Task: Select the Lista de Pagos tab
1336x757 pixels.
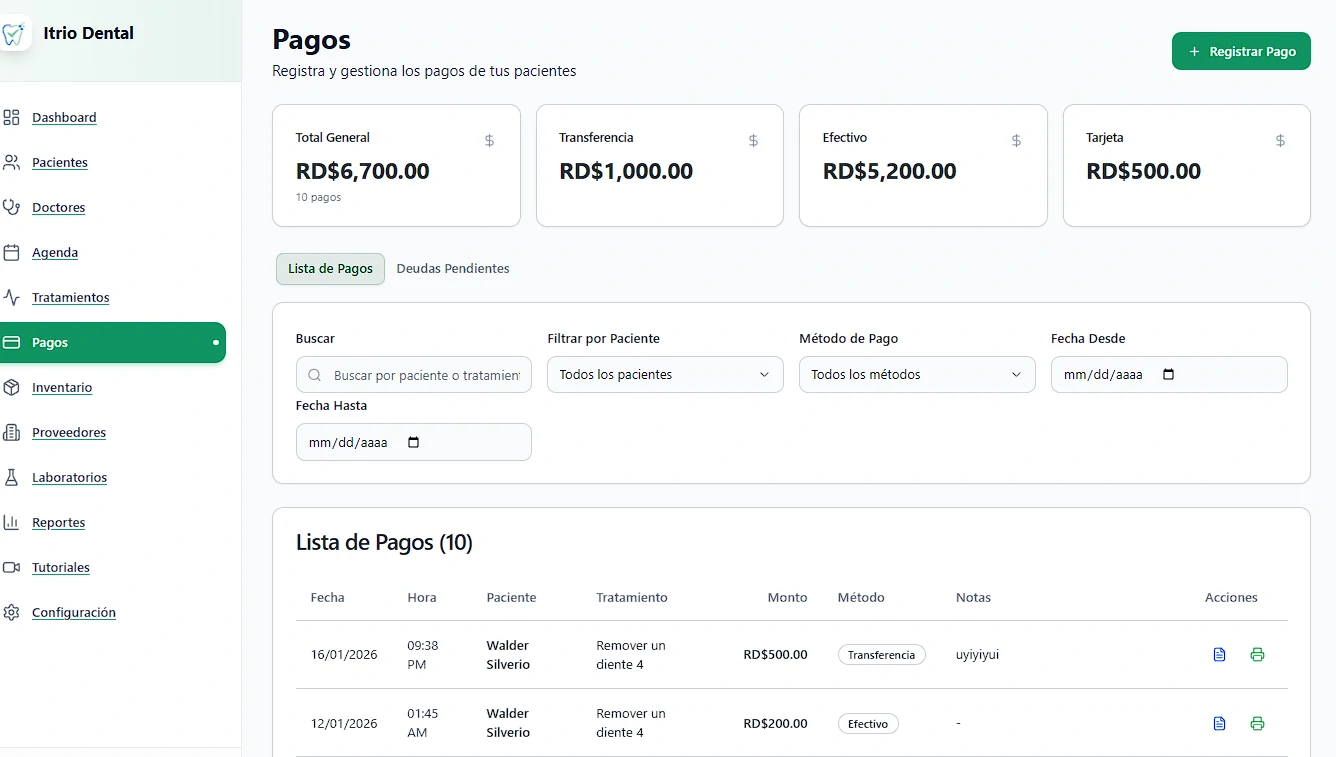Action: point(330,268)
